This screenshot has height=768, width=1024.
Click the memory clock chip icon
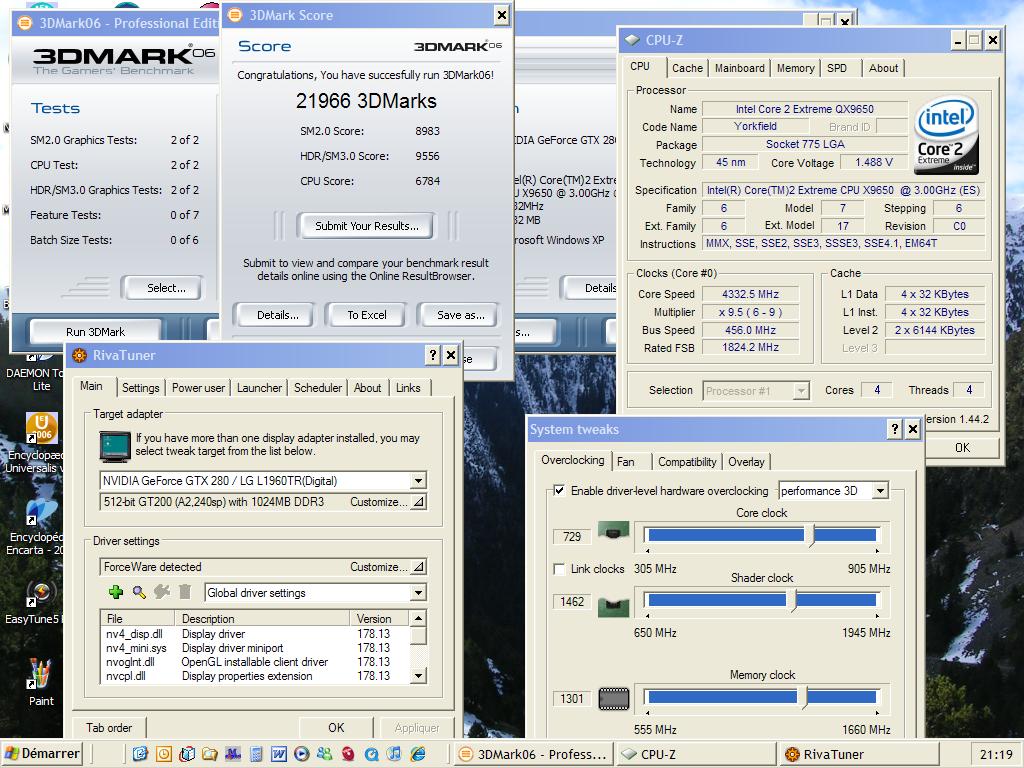[614, 699]
